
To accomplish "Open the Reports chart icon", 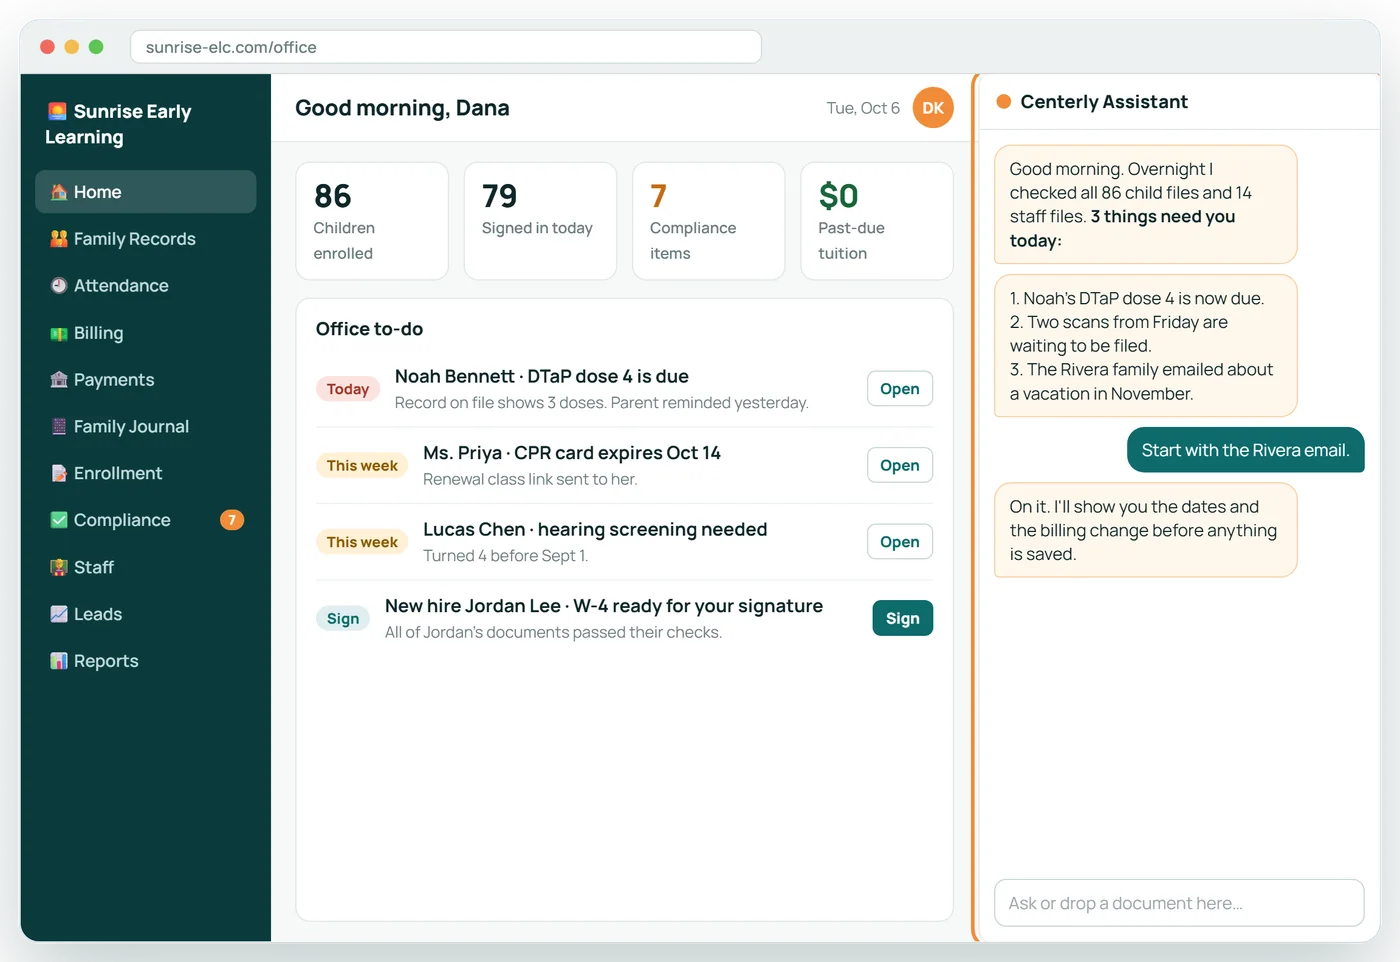I will click(59, 661).
